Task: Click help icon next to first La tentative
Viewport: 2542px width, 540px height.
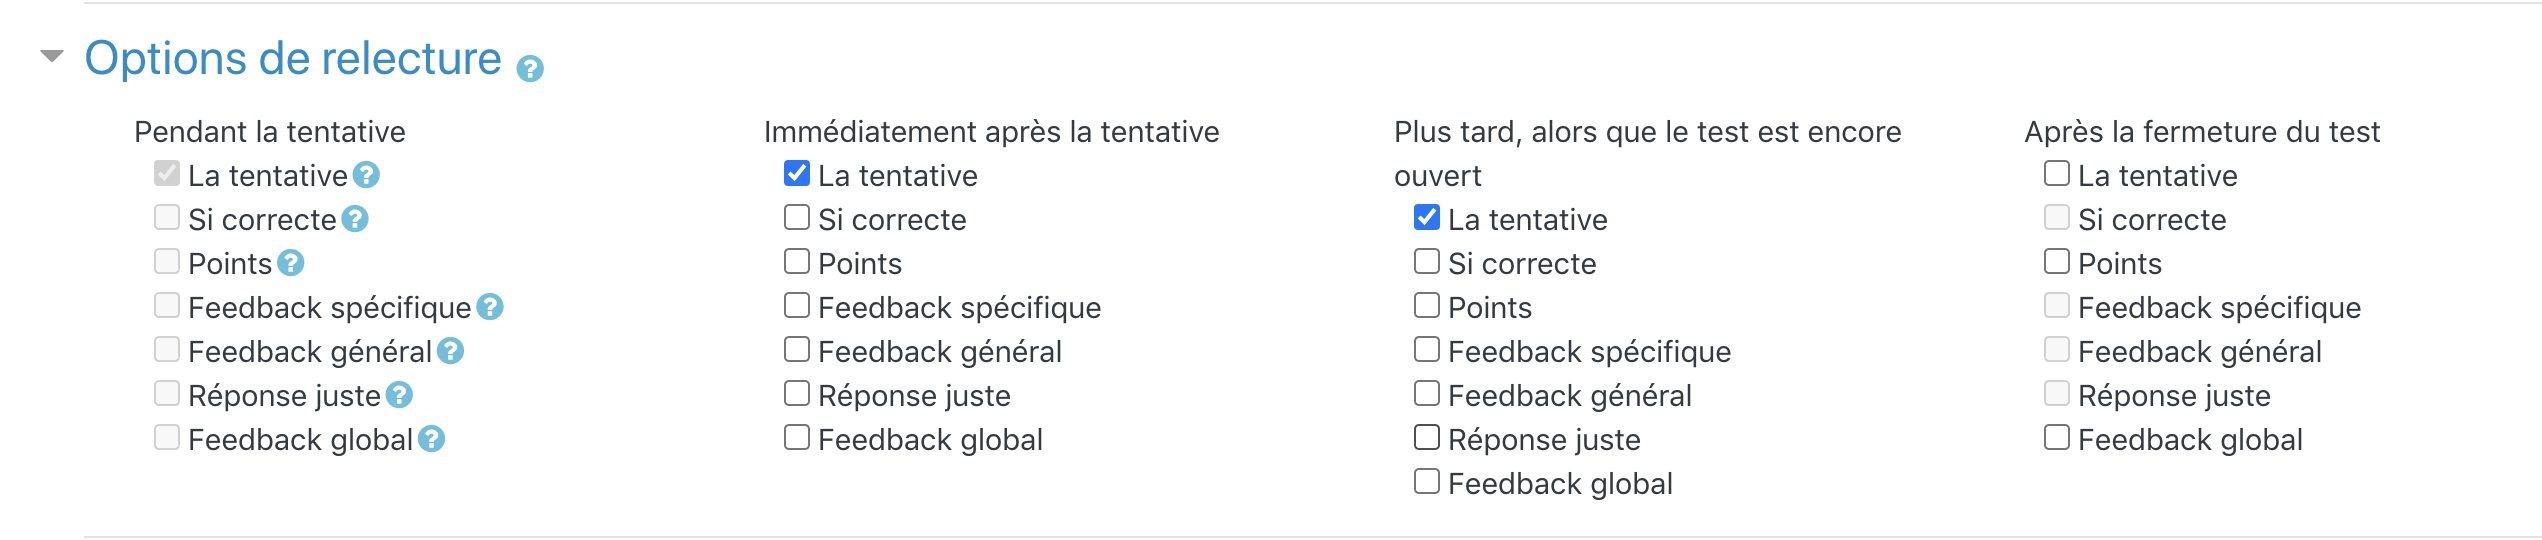Action: [x=367, y=175]
